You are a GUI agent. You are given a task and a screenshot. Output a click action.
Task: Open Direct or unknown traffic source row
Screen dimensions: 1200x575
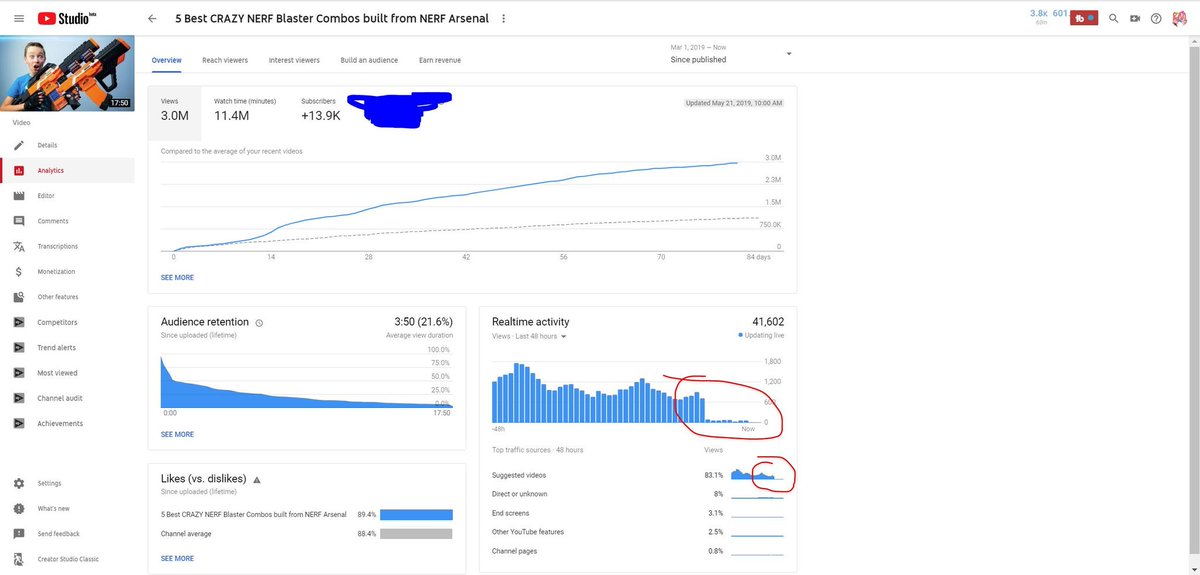pyautogui.click(x=638, y=494)
